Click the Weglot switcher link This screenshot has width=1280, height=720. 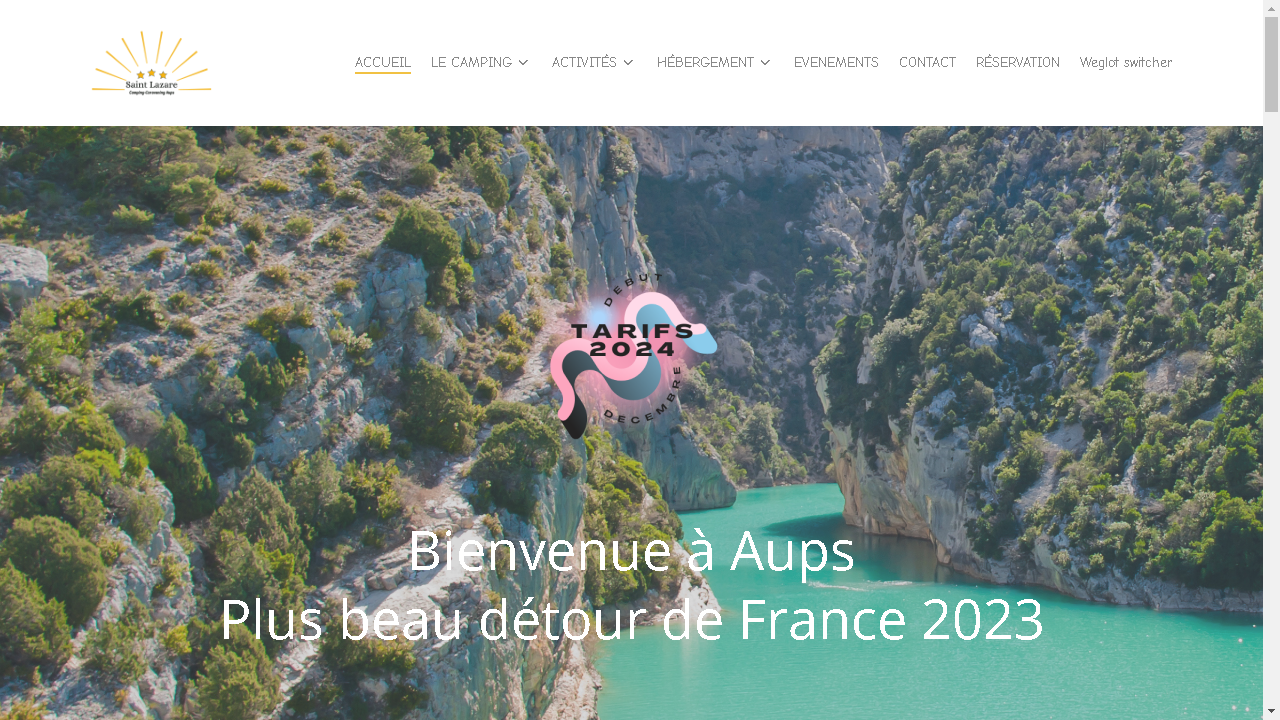1126,63
